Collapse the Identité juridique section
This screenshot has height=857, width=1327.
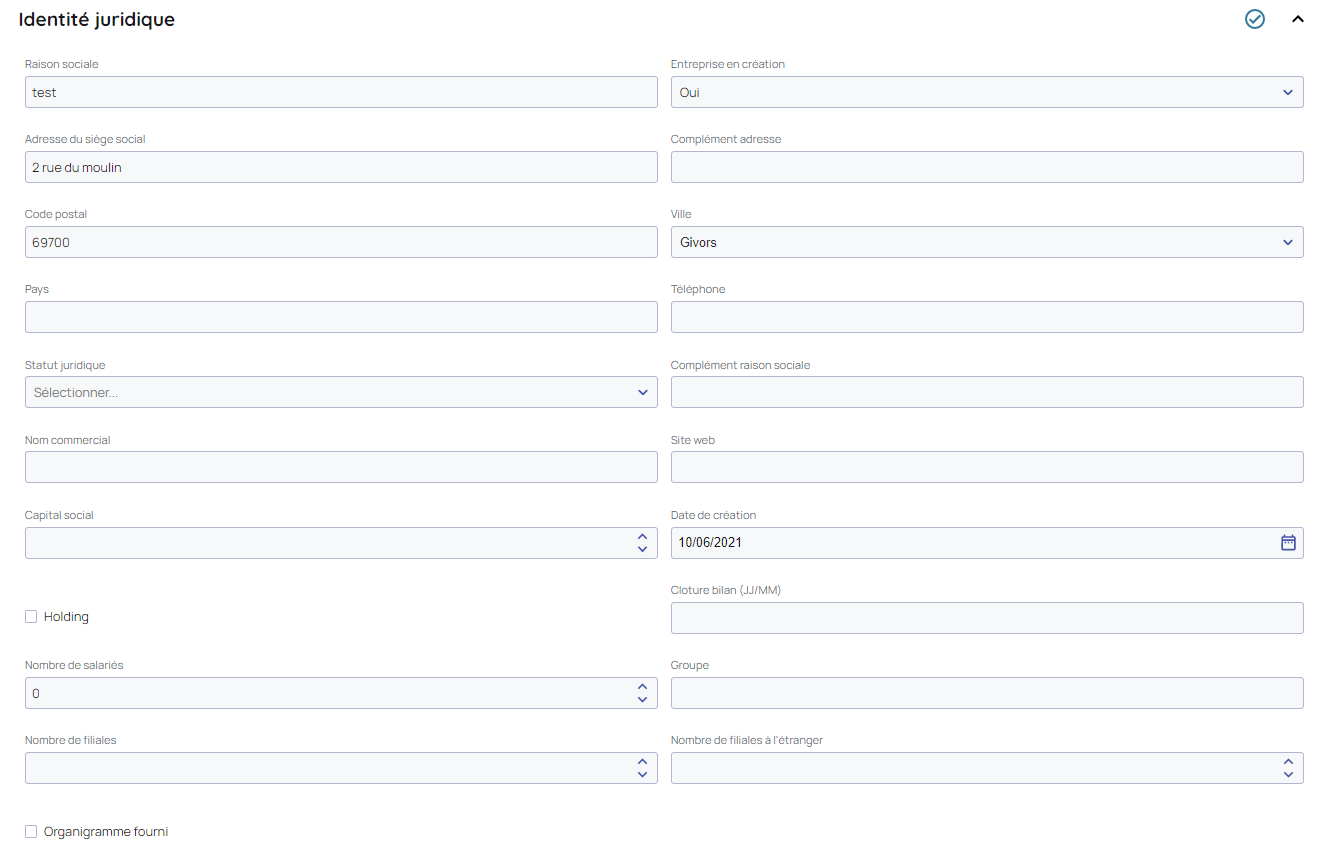(1298, 19)
